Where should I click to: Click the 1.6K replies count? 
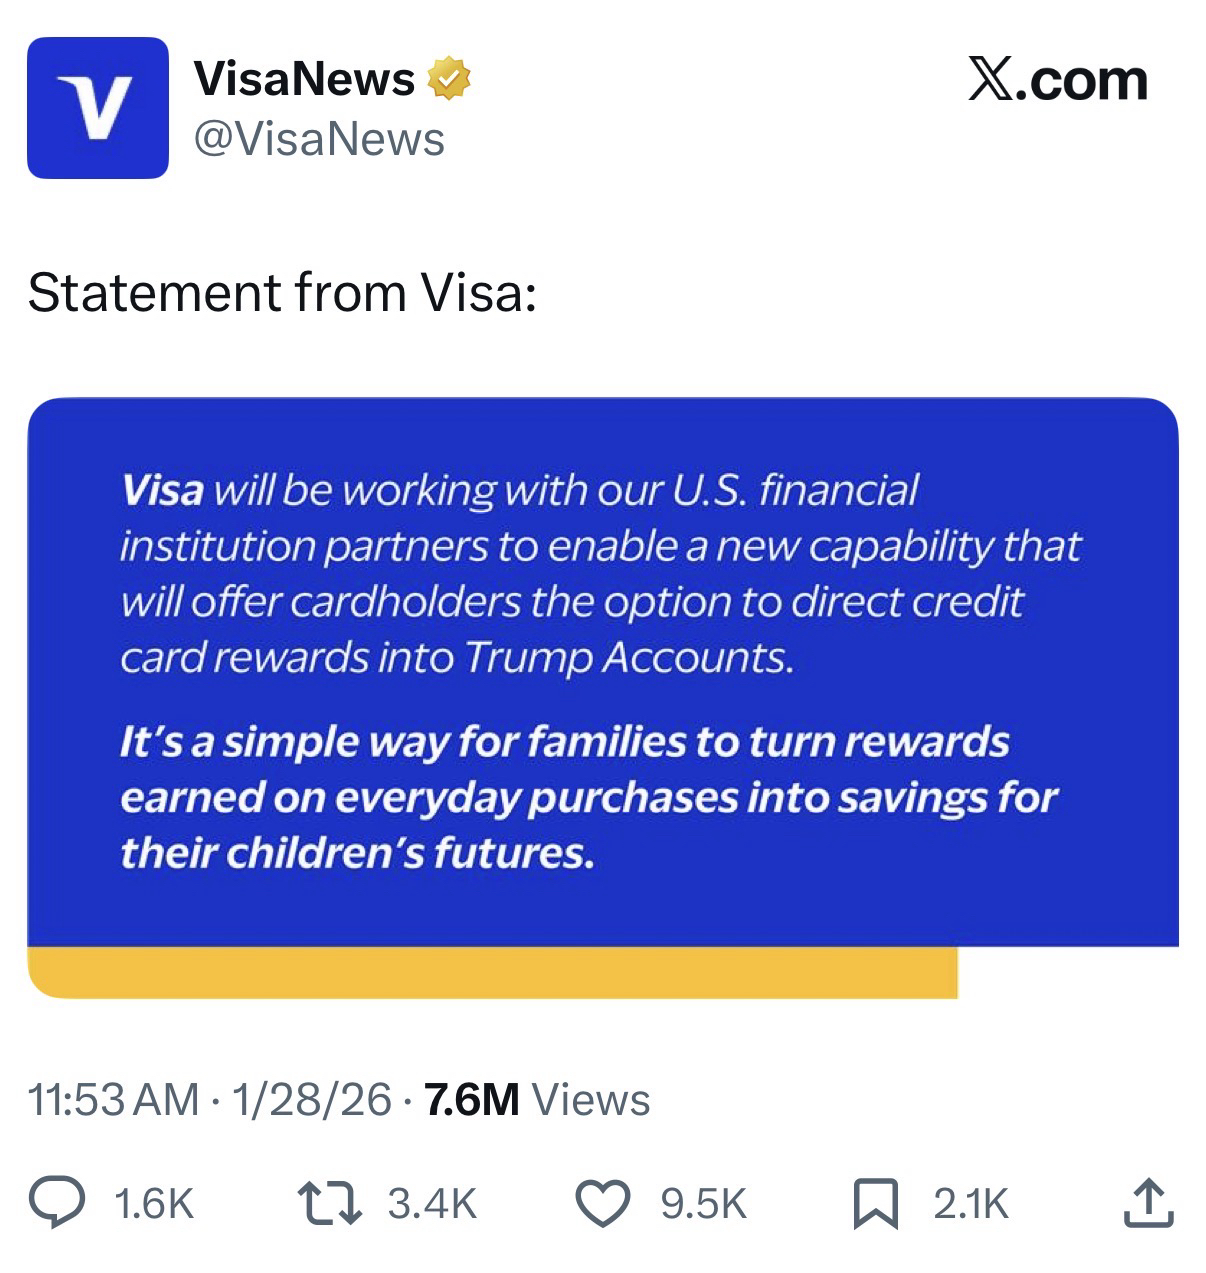click(154, 1203)
